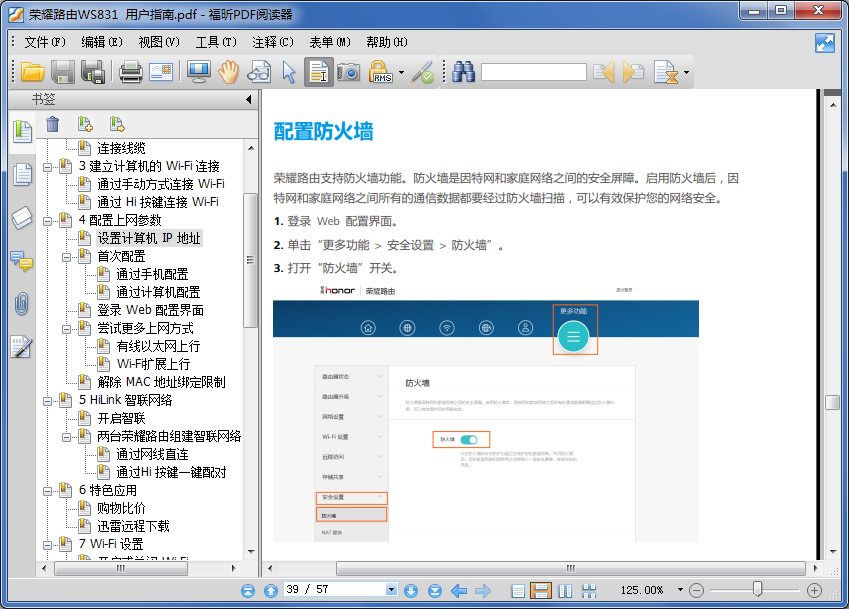
Task: Print the document with printer icon
Action: click(130, 72)
